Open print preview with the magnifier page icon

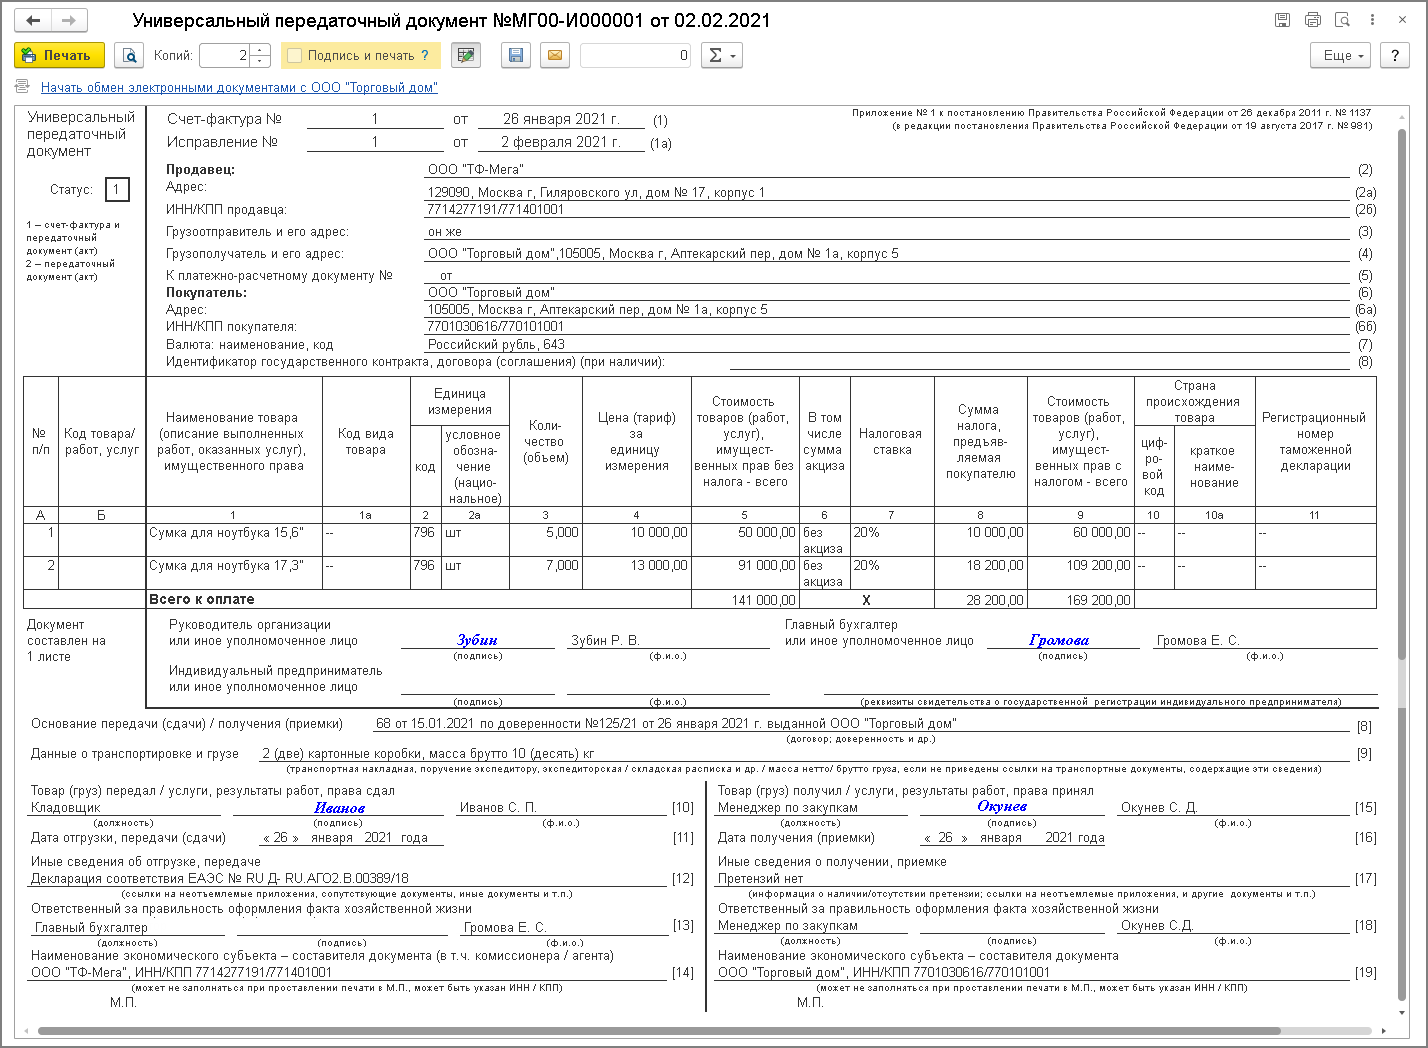click(x=129, y=56)
